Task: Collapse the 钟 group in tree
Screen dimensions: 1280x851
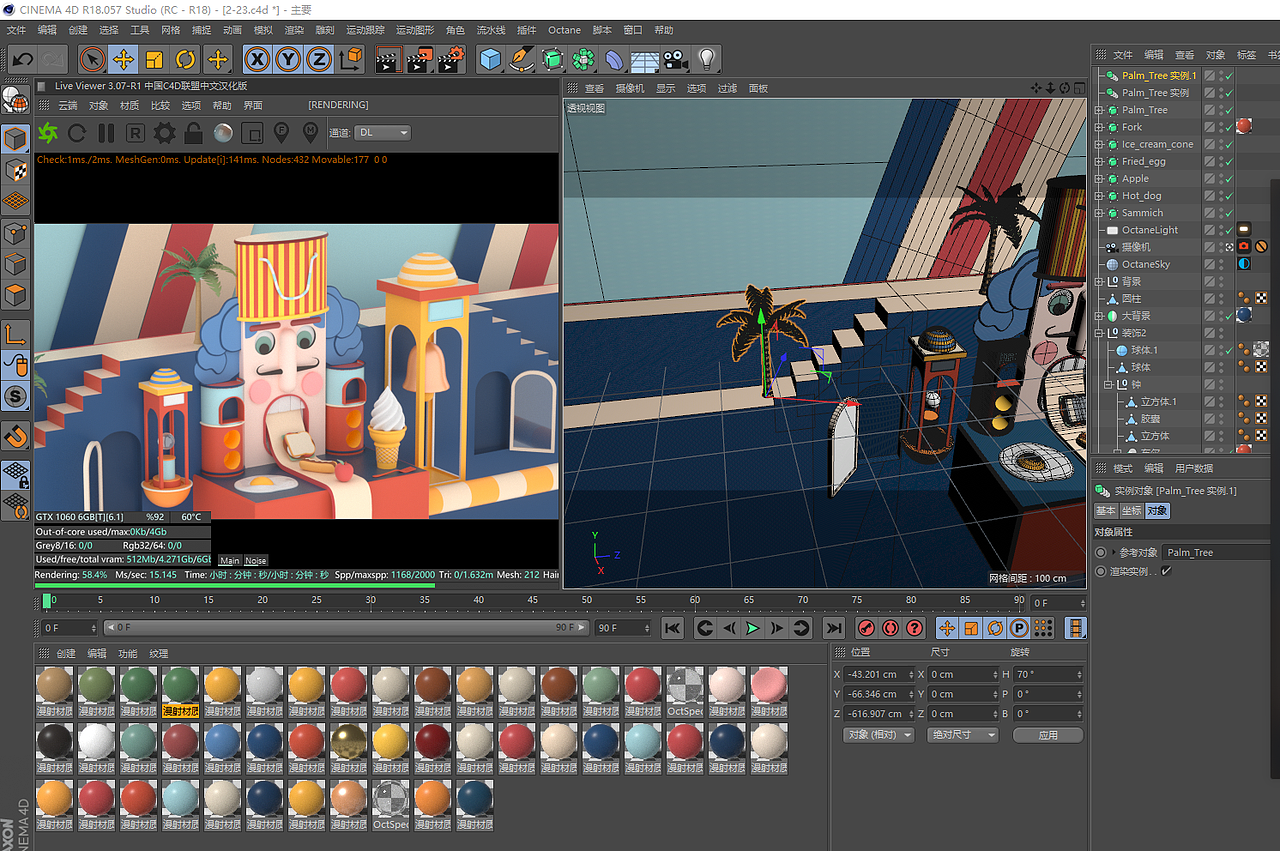Action: 1108,384
